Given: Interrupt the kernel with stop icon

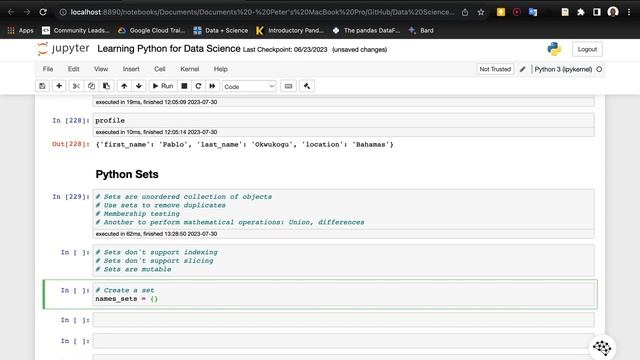Looking at the screenshot, I should (184, 86).
